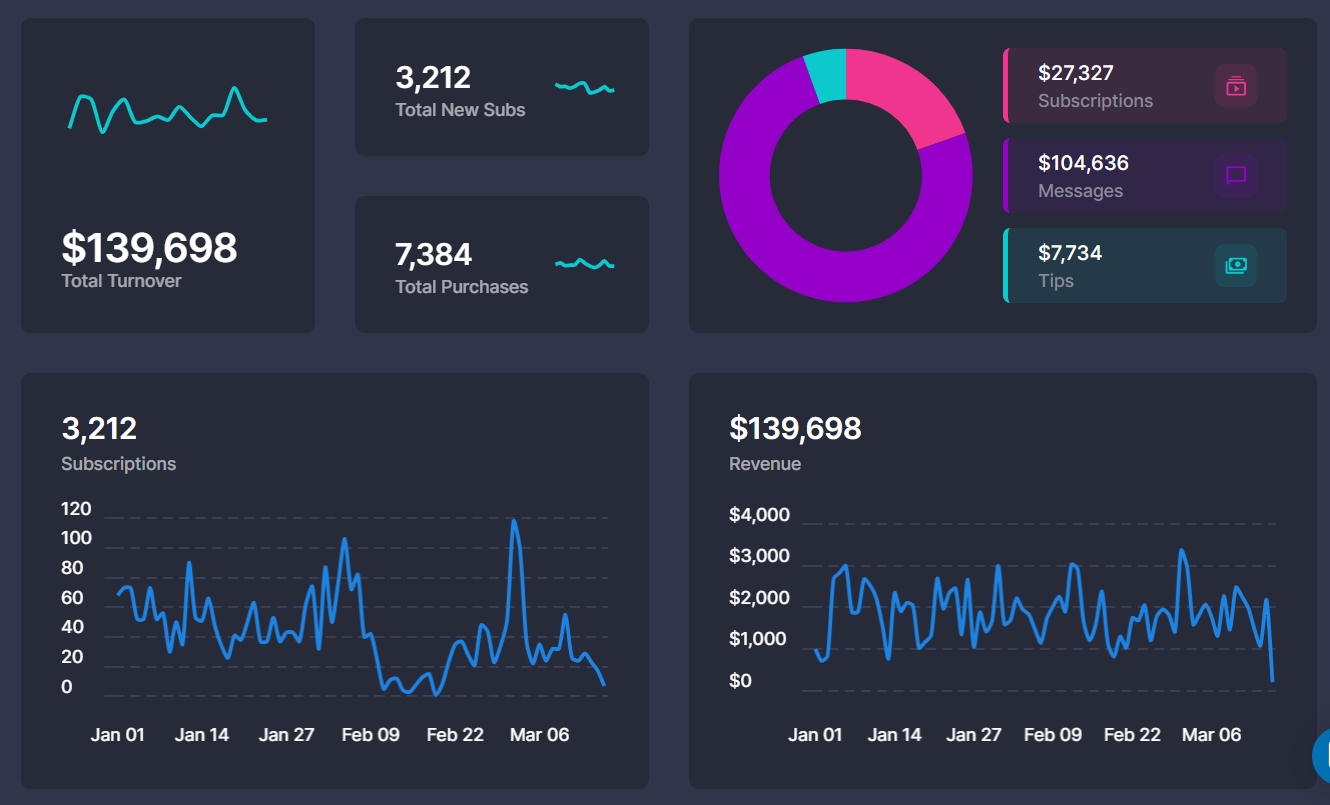The image size is (1330, 805).
Task: Click Jan 27 on the Subscriptions chart axis
Action: point(287,735)
